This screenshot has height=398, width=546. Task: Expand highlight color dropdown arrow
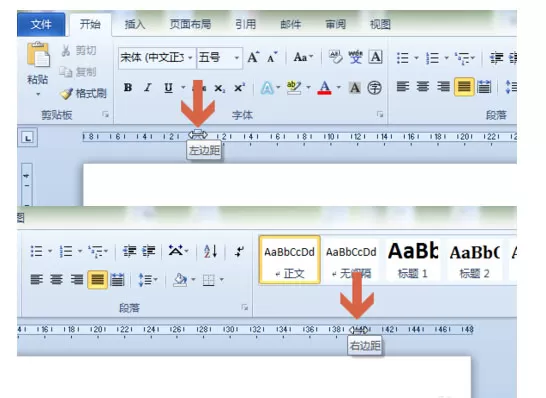308,87
